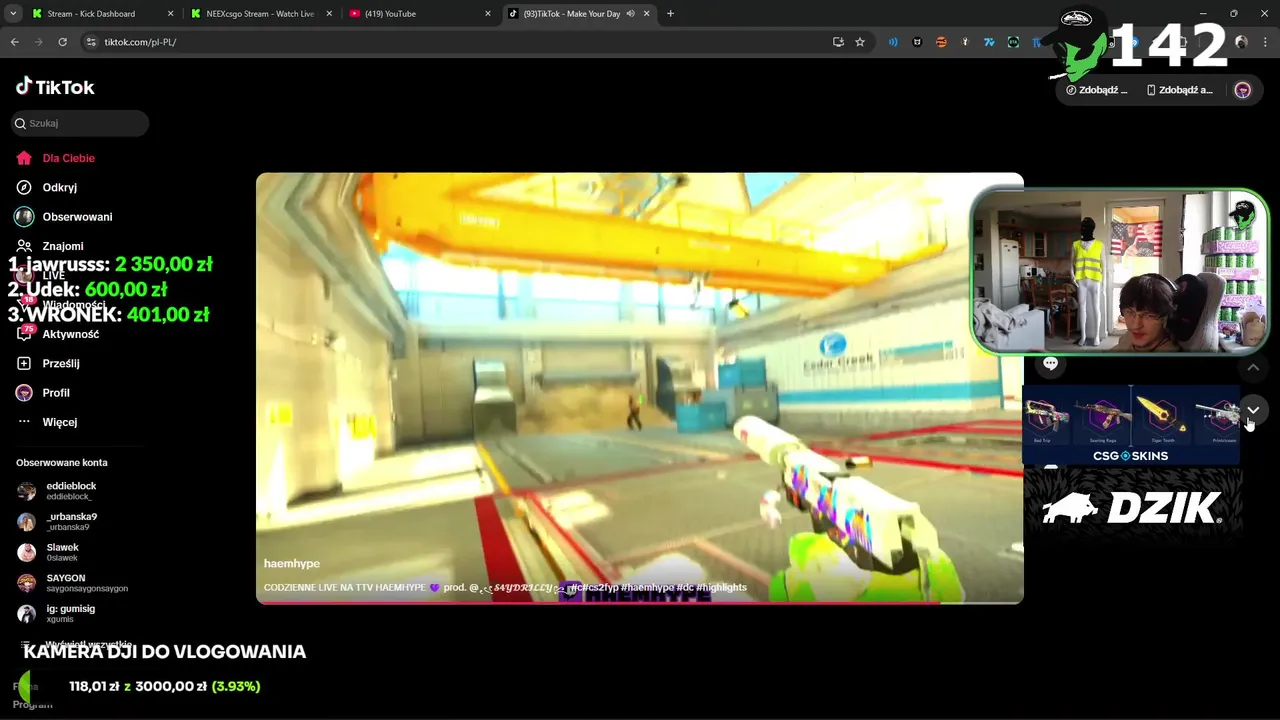This screenshot has width=1280, height=720.
Task: Click the browser forward arrow
Action: coord(38,42)
